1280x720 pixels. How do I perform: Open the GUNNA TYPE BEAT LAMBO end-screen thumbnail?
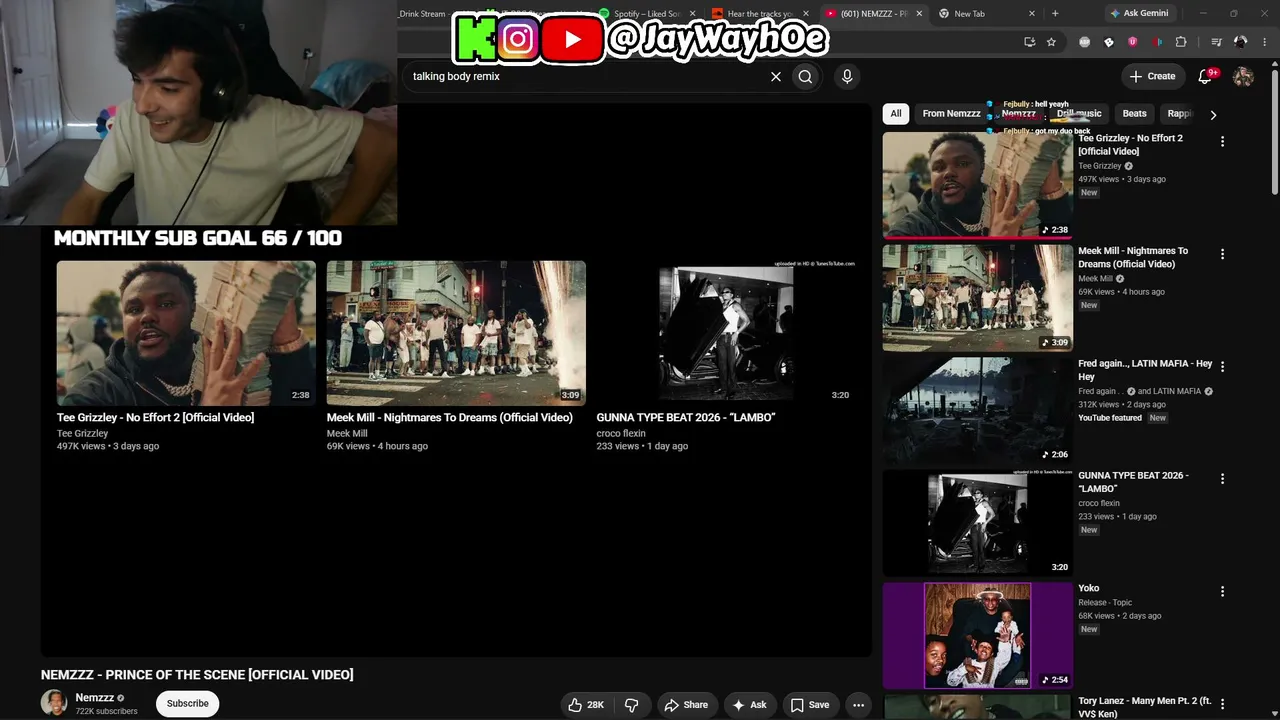(x=726, y=333)
